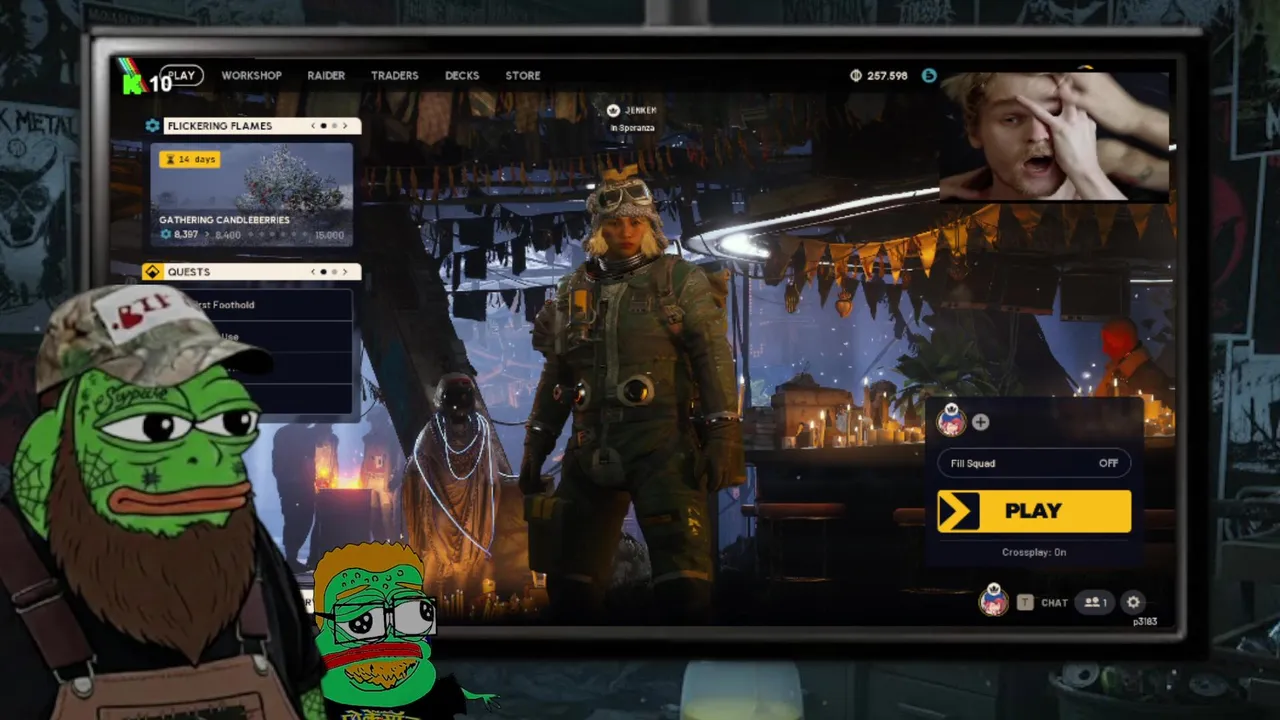The image size is (1280, 720).
Task: Open the party members button showing 1
Action: click(1096, 602)
